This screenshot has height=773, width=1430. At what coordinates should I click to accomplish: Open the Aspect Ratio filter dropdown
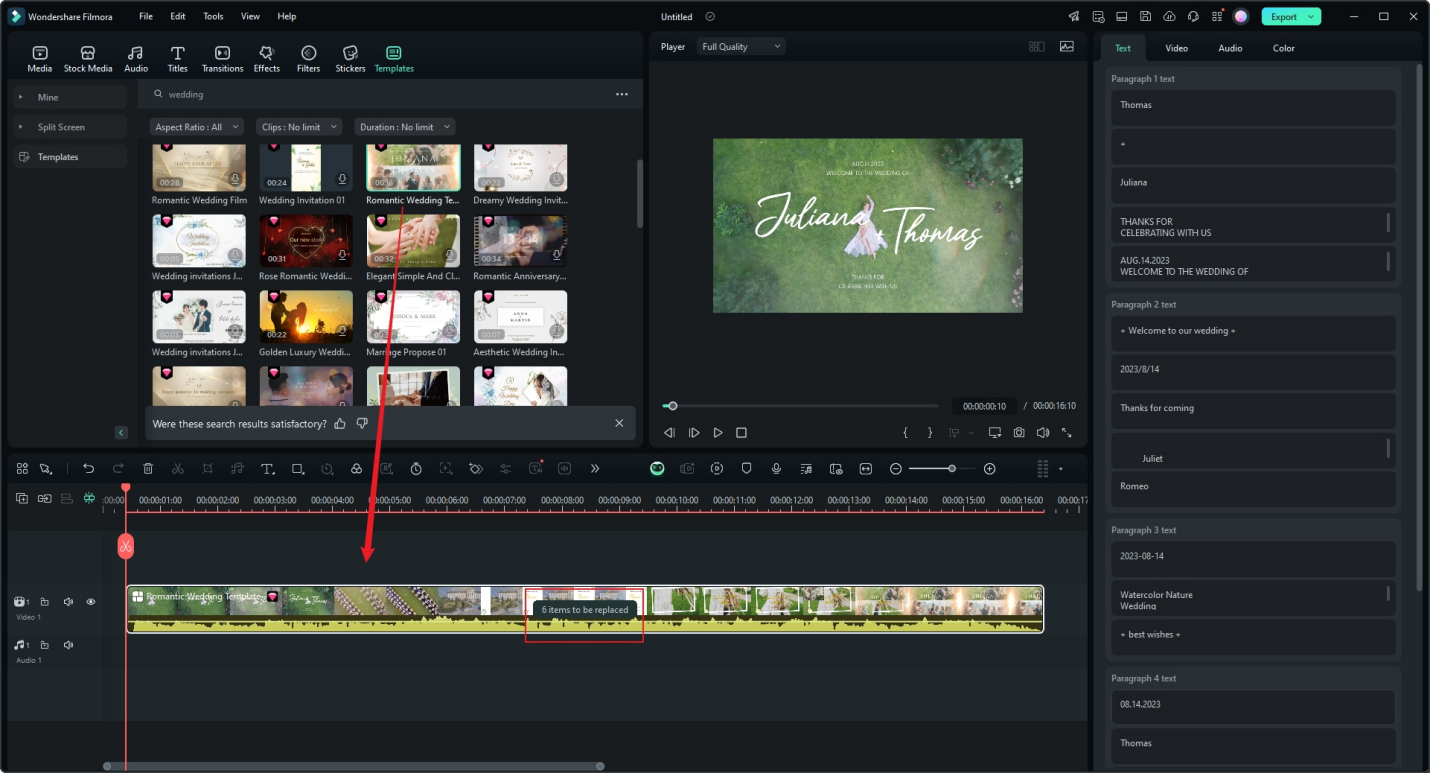point(197,127)
